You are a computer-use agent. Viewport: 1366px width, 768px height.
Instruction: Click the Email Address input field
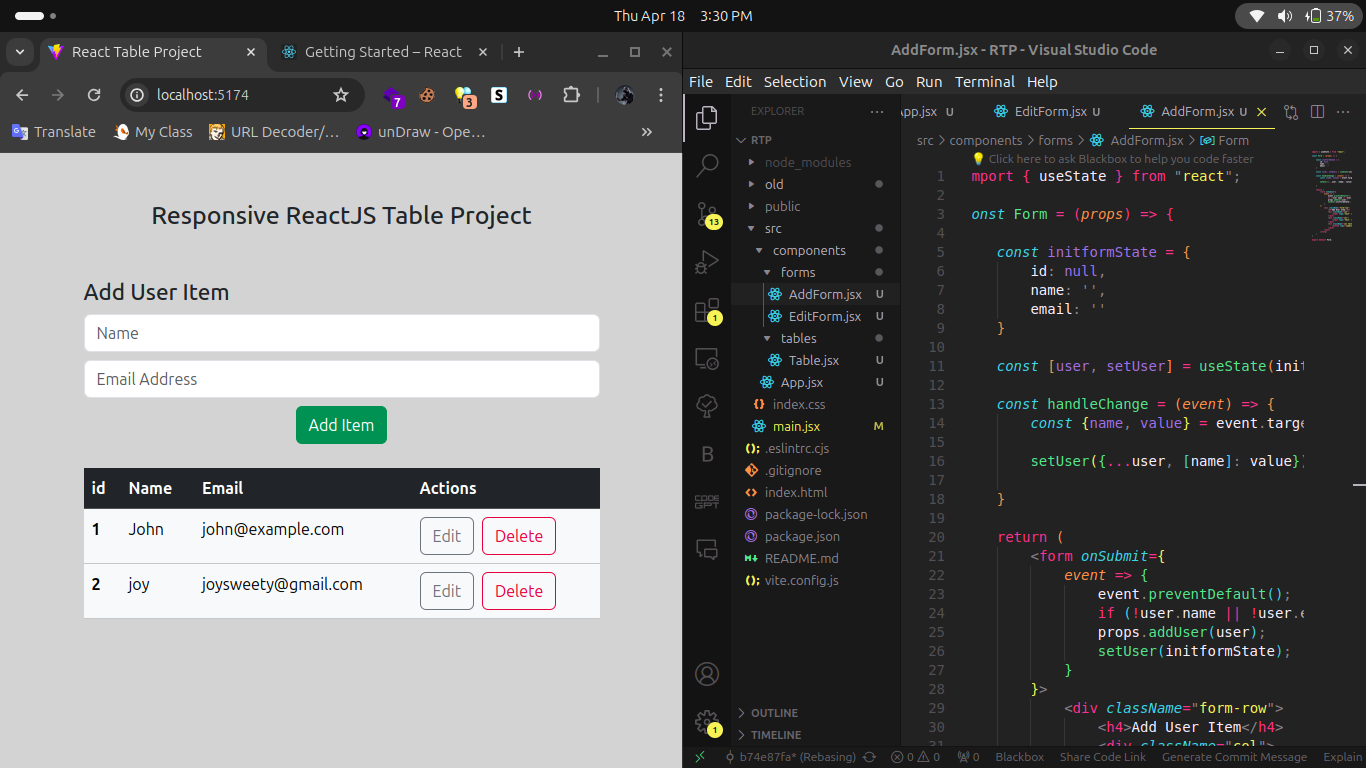pyautogui.click(x=342, y=379)
